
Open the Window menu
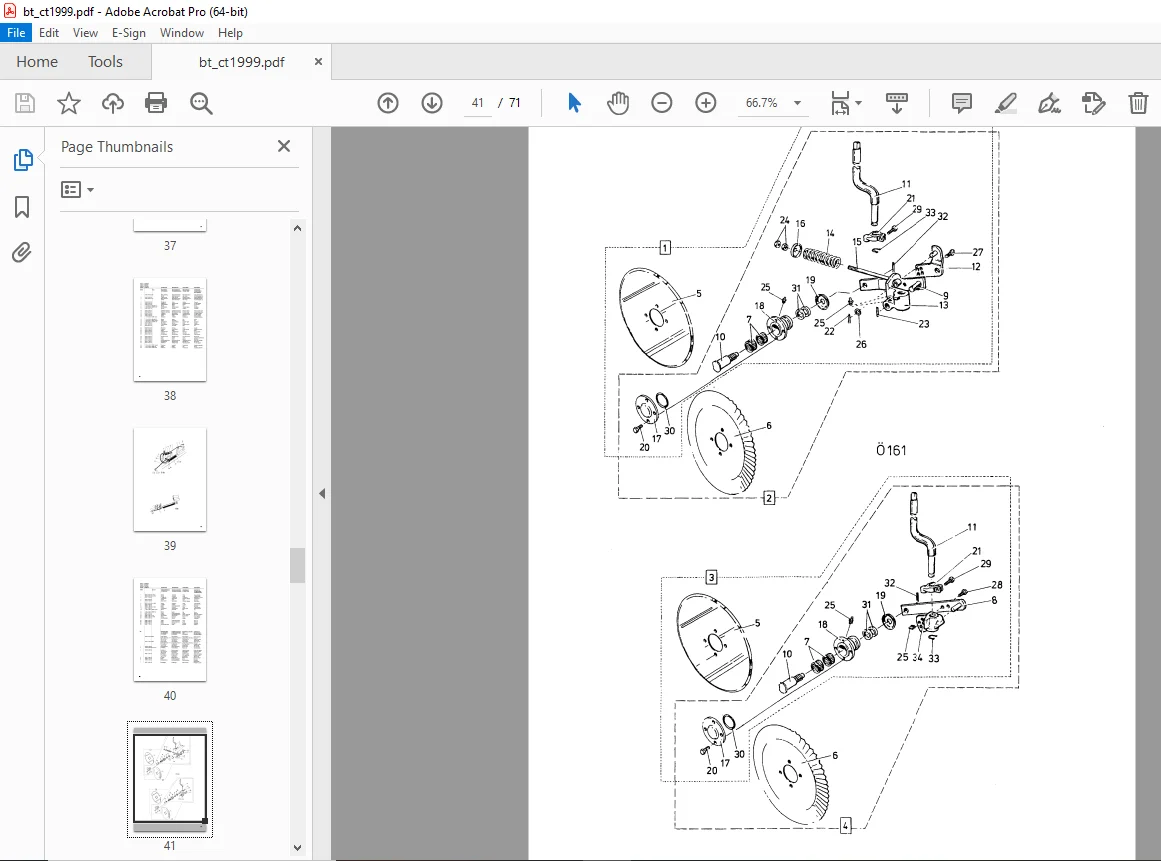[x=182, y=33]
